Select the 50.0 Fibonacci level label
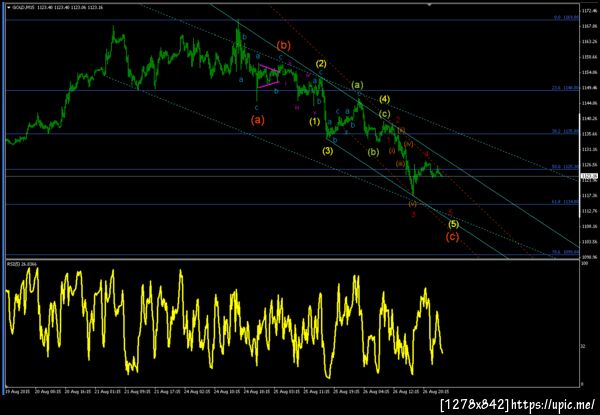600x415 pixels. point(565,167)
